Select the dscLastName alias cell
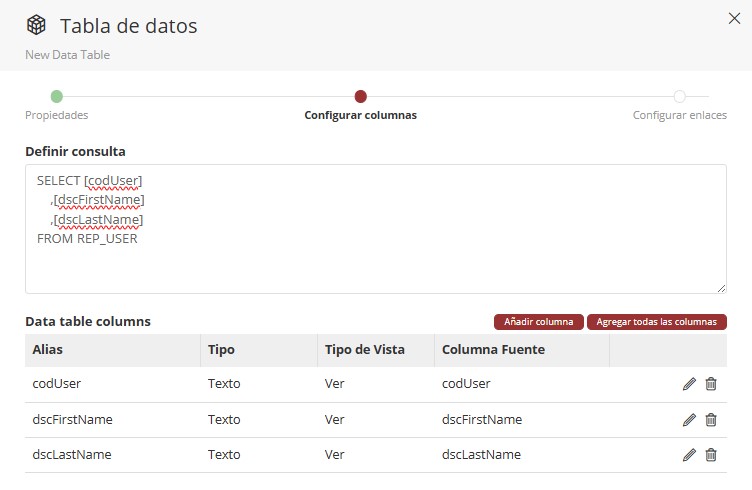 click(72, 455)
